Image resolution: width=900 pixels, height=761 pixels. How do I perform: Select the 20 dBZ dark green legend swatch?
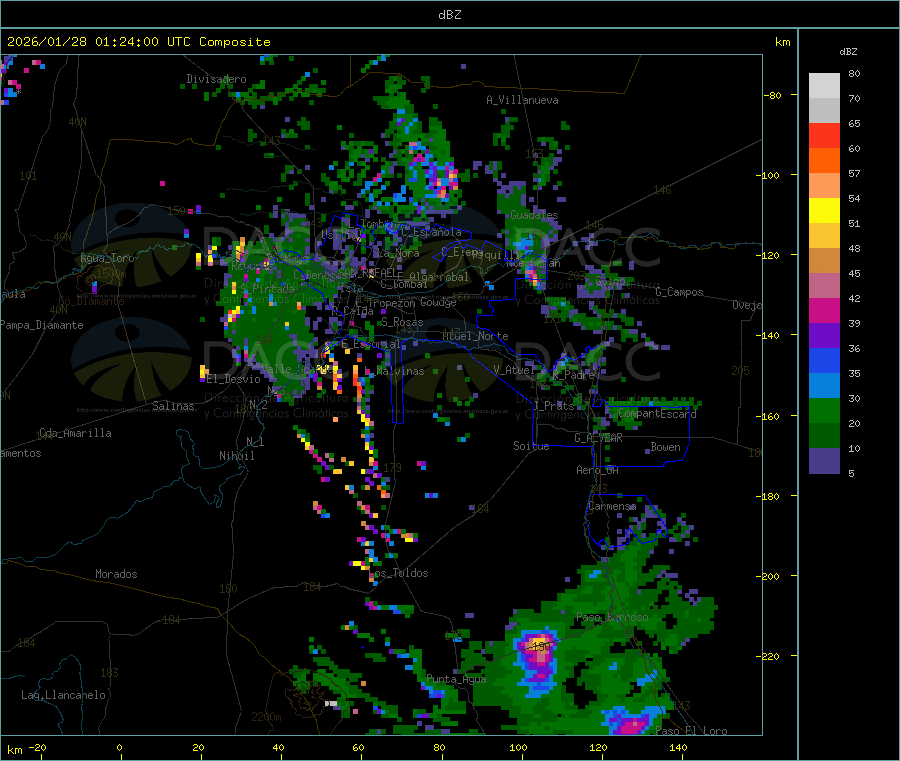824,436
